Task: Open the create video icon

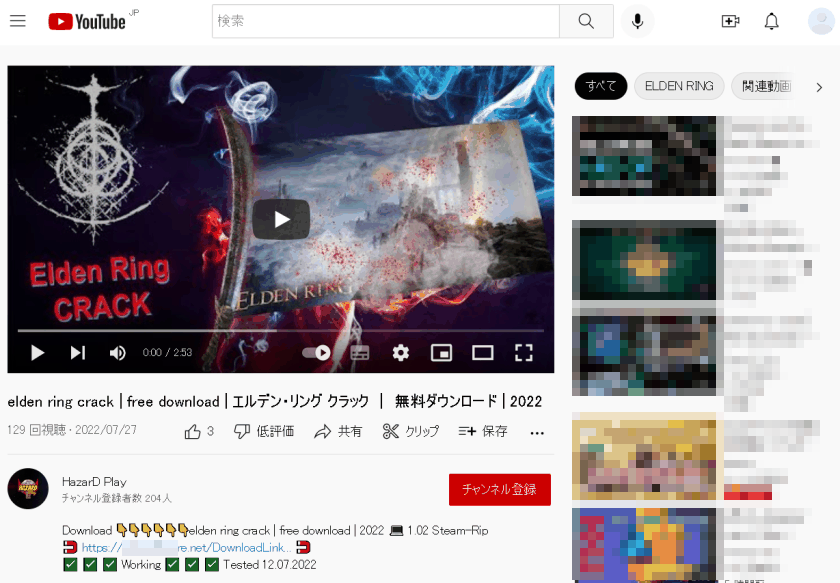Action: pos(730,21)
